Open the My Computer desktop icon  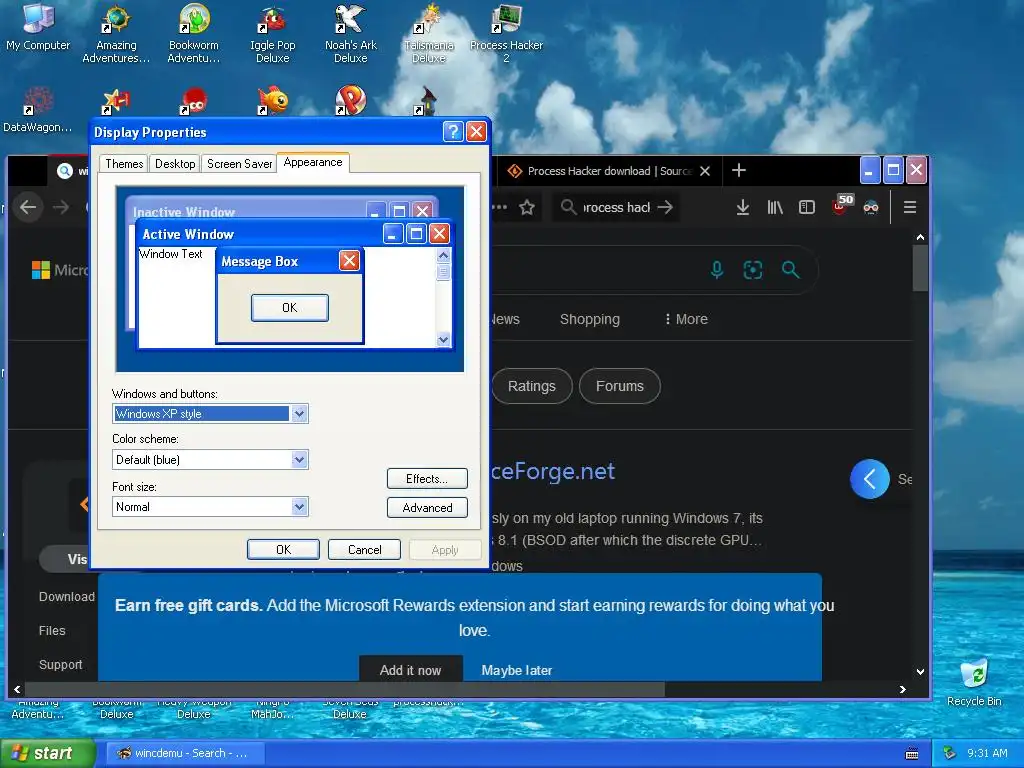38,27
